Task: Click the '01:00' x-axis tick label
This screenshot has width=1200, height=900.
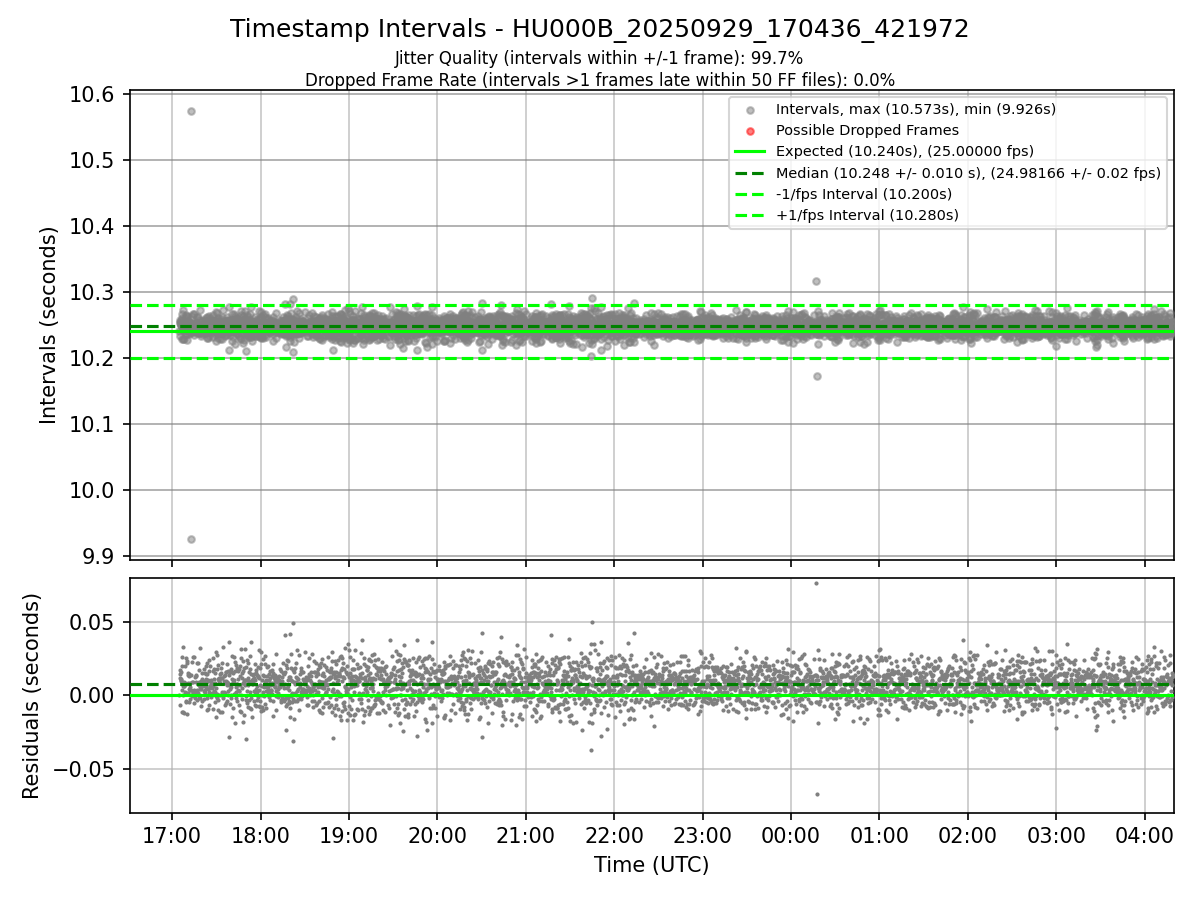Action: 879,835
